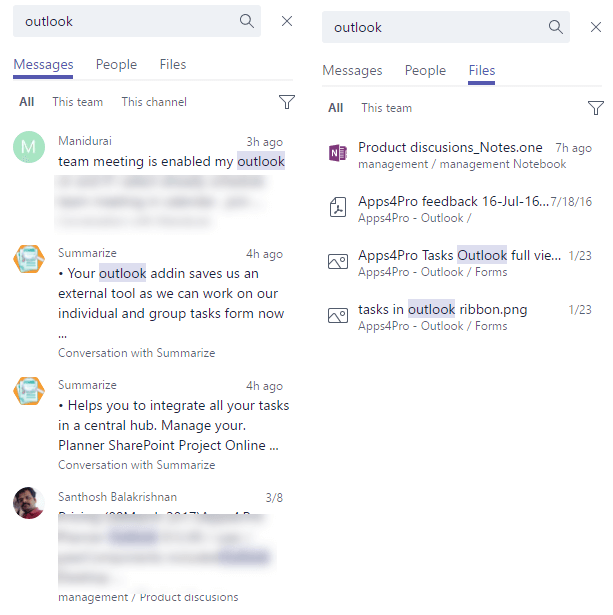Open the filter funnel in Messages results
Screen dimensions: 613x615
(287, 102)
